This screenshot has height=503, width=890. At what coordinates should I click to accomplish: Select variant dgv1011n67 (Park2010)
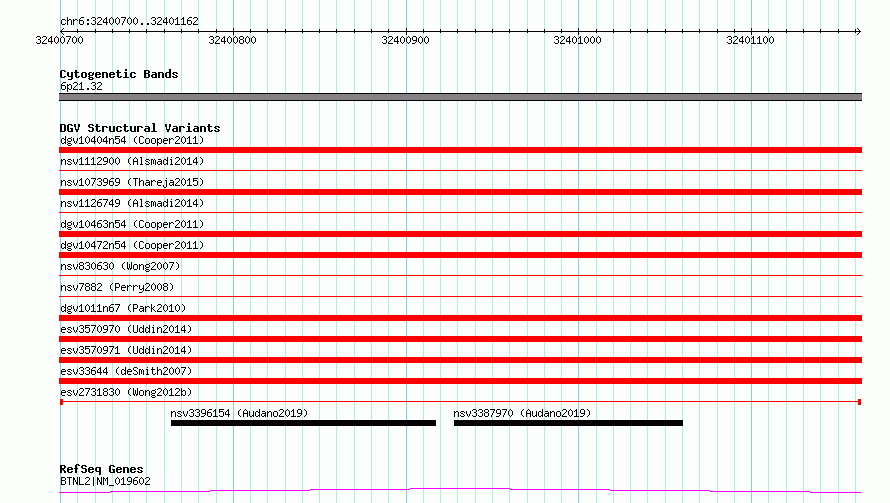(123, 308)
